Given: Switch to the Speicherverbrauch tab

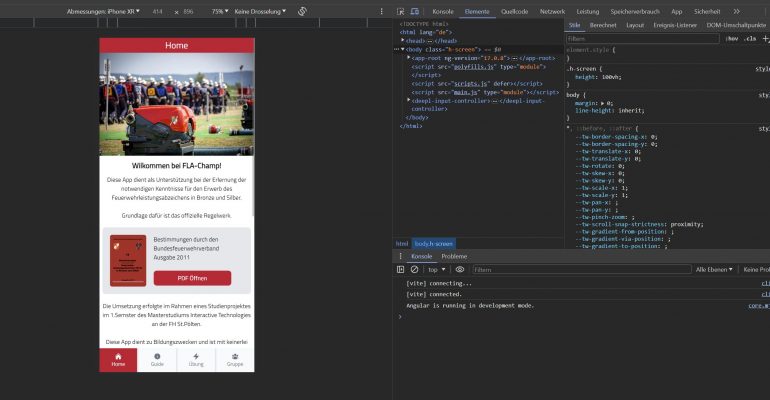Looking at the screenshot, I should click(x=635, y=11).
